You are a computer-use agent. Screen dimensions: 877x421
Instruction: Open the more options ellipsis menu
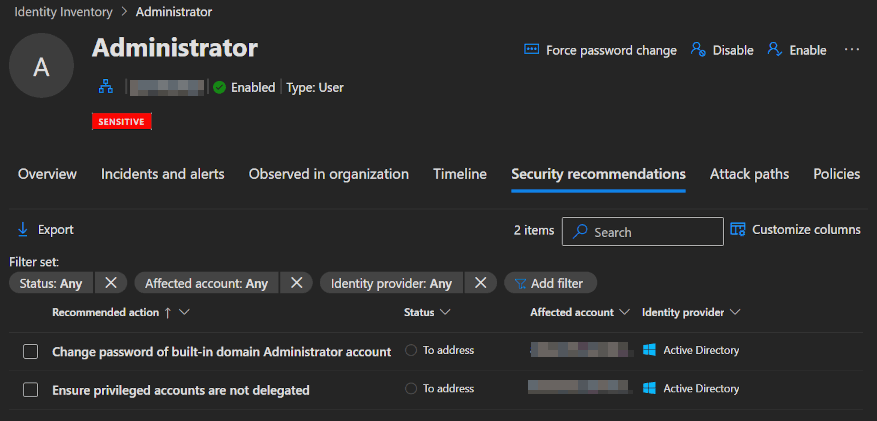tap(852, 50)
